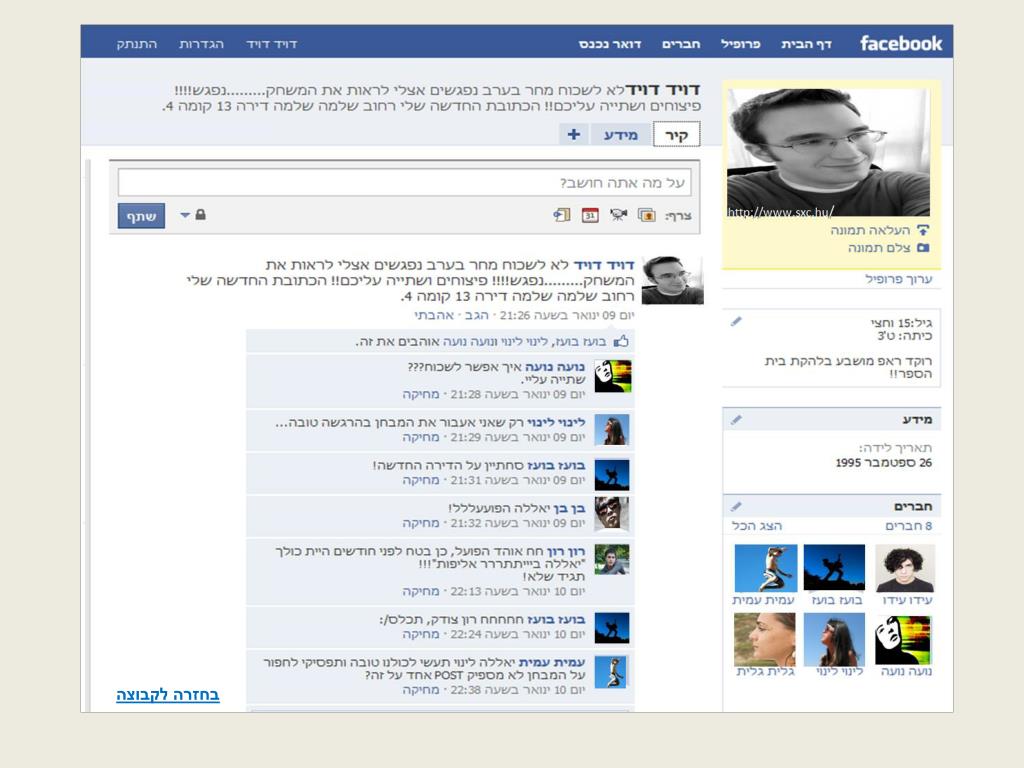Click נועה נועה's comment avatar
Viewport: 1024px width, 768px height.
613,376
